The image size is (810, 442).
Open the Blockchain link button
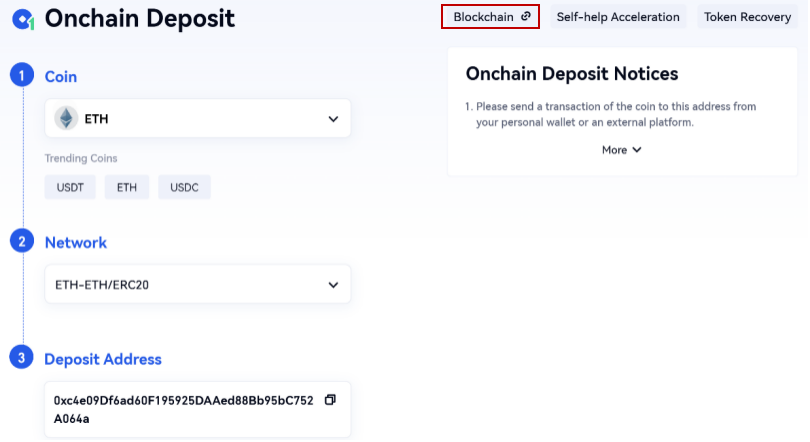coord(490,17)
